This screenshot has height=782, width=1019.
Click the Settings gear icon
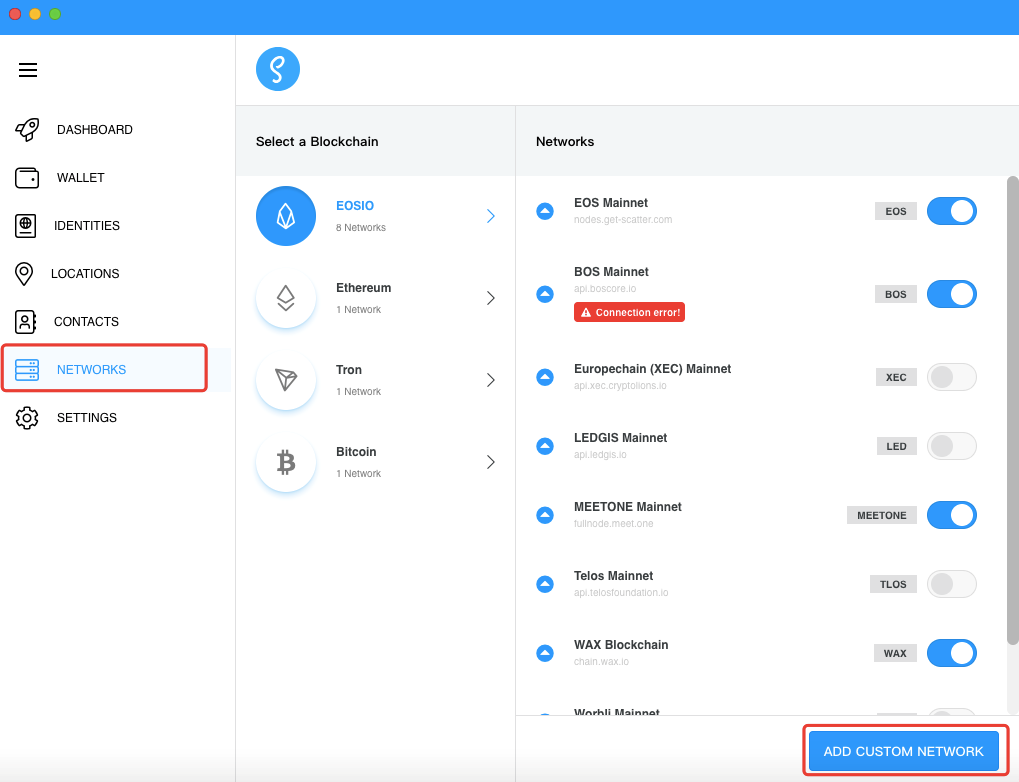[27, 417]
